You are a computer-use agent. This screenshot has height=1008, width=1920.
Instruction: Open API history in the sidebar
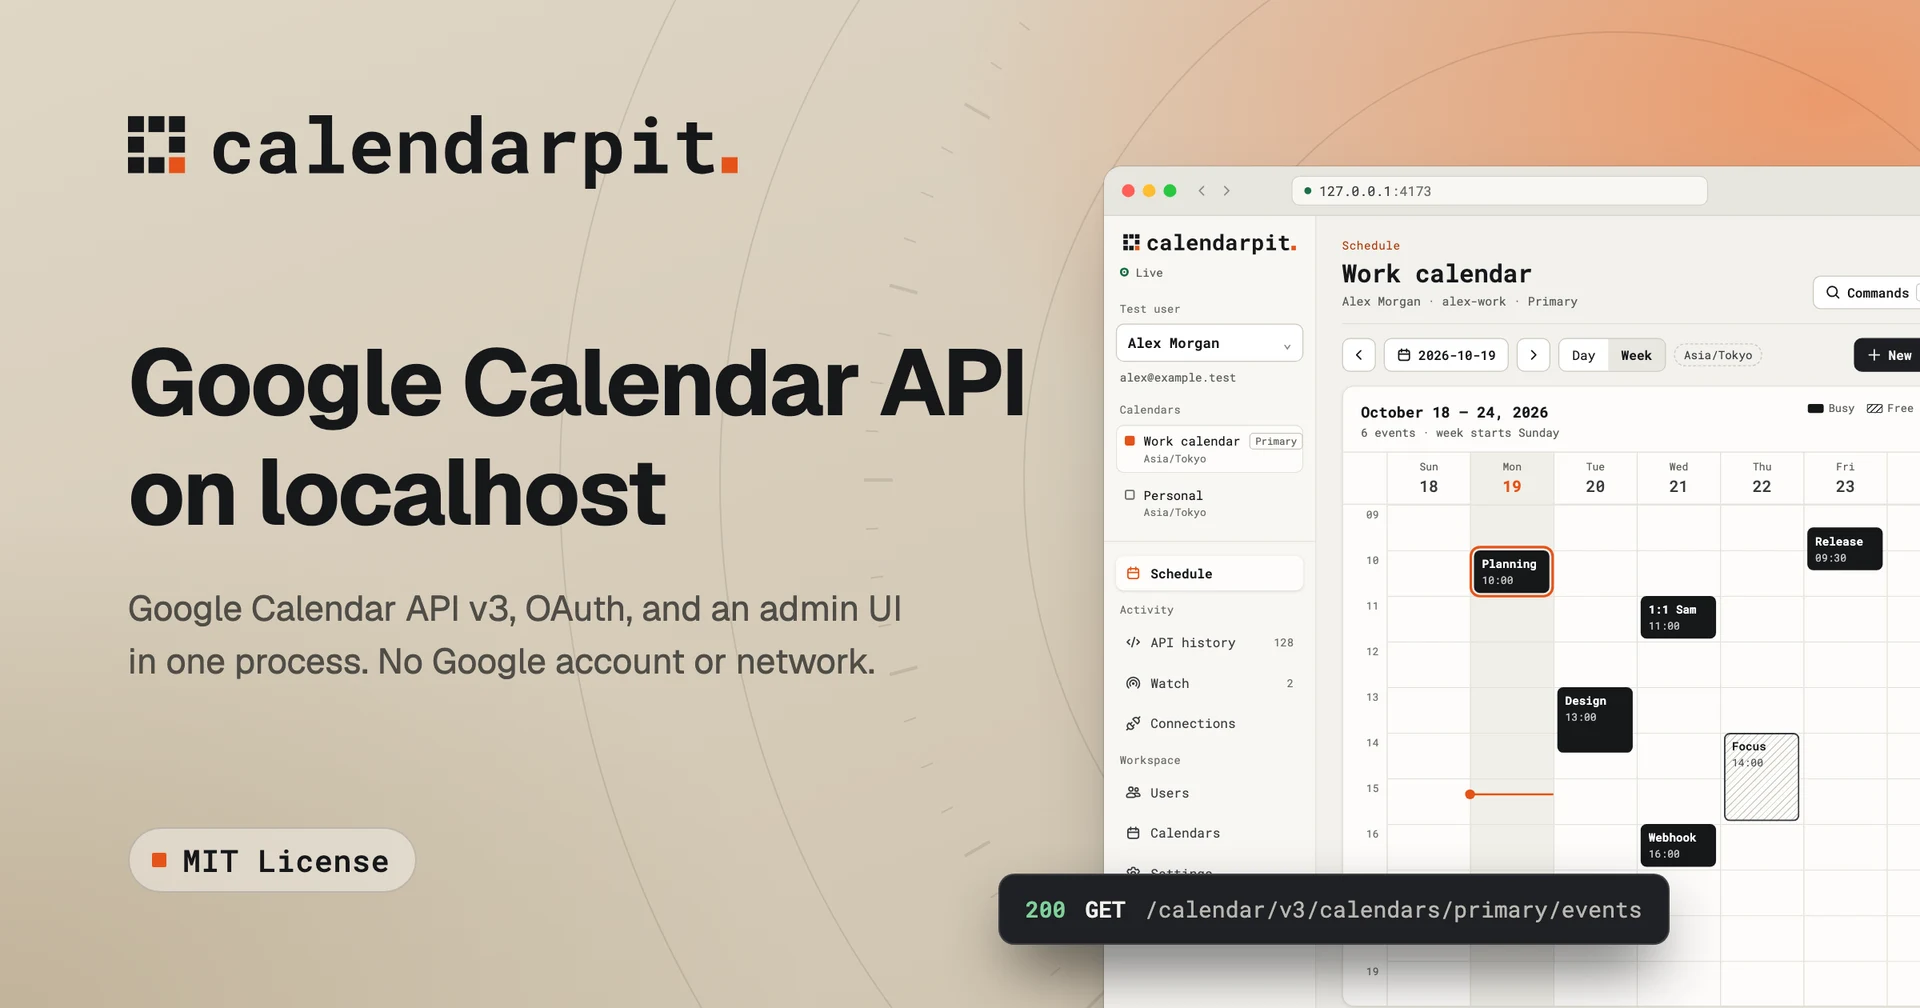coord(1209,643)
